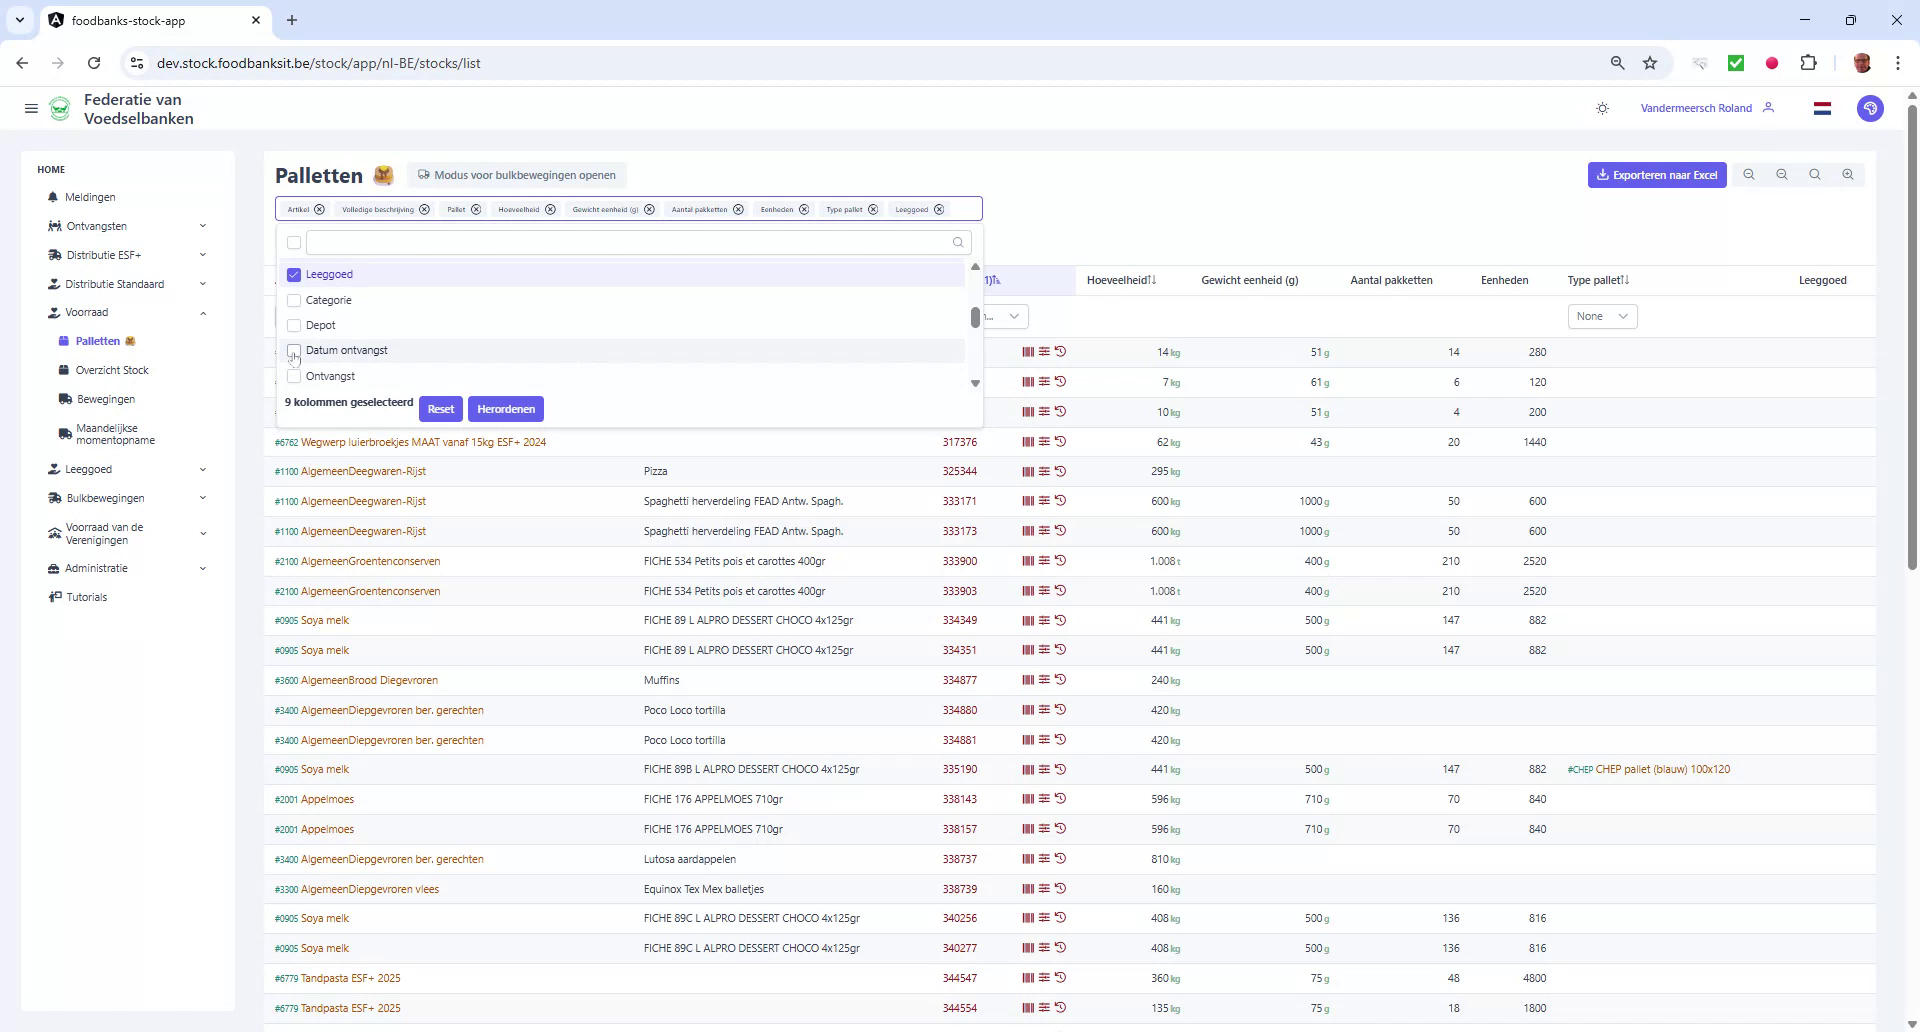Open the Overzicht Stock menu entry
Image resolution: width=1920 pixels, height=1032 pixels.
pyautogui.click(x=111, y=370)
